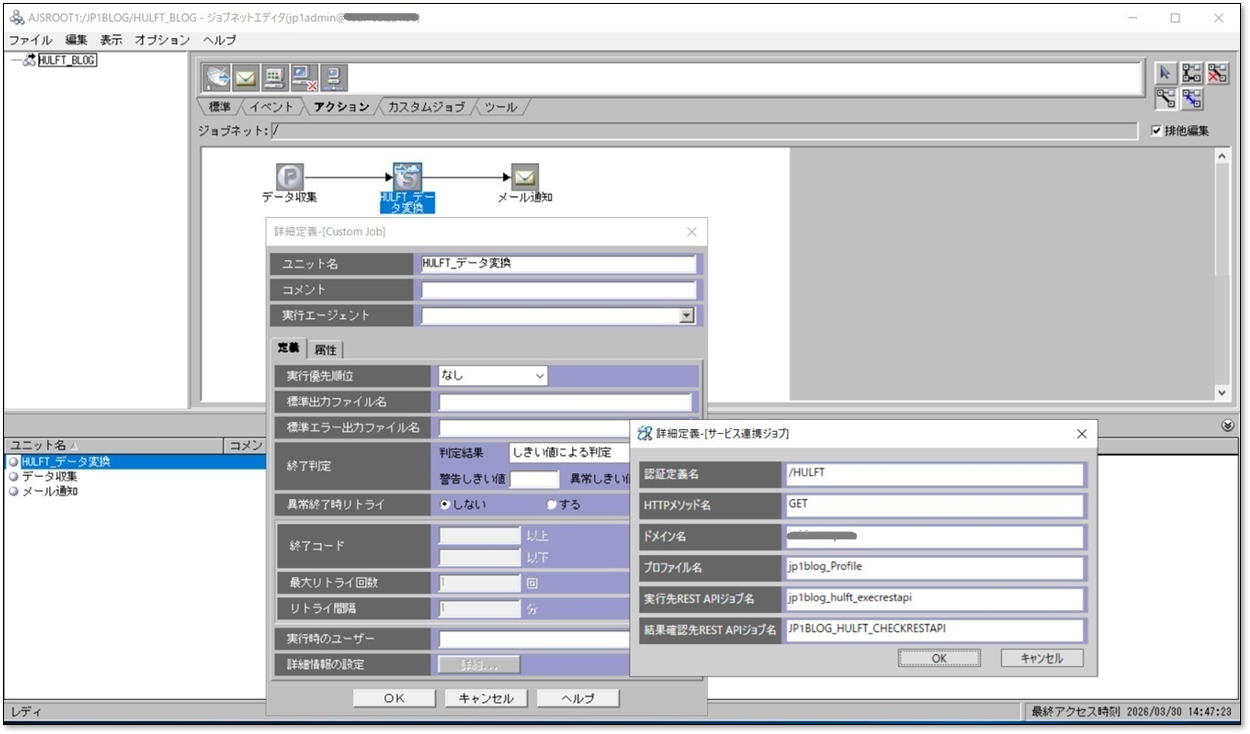
Task: Select the monitor with red X action icon
Action: click(x=304, y=77)
